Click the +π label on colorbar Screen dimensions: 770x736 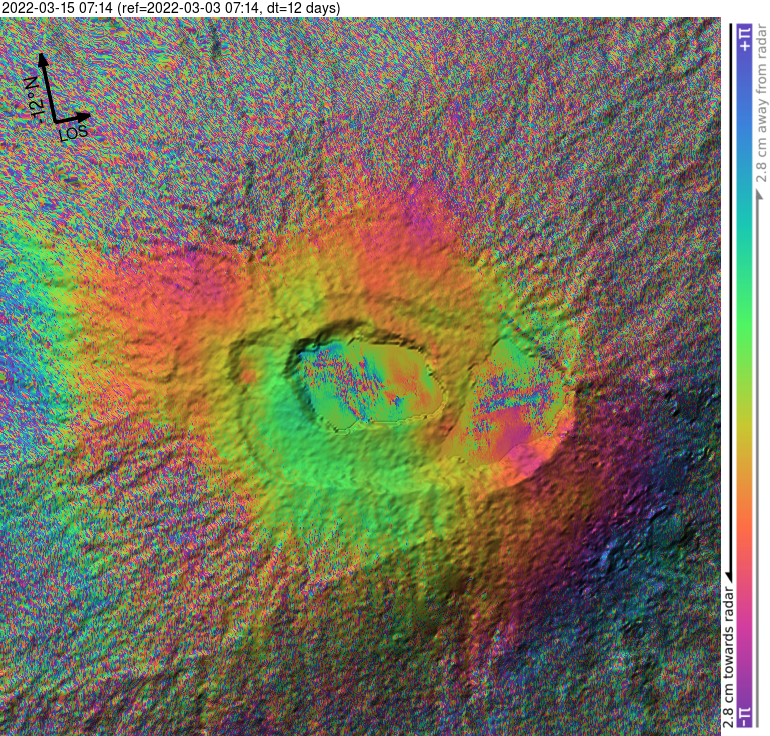coord(745,39)
